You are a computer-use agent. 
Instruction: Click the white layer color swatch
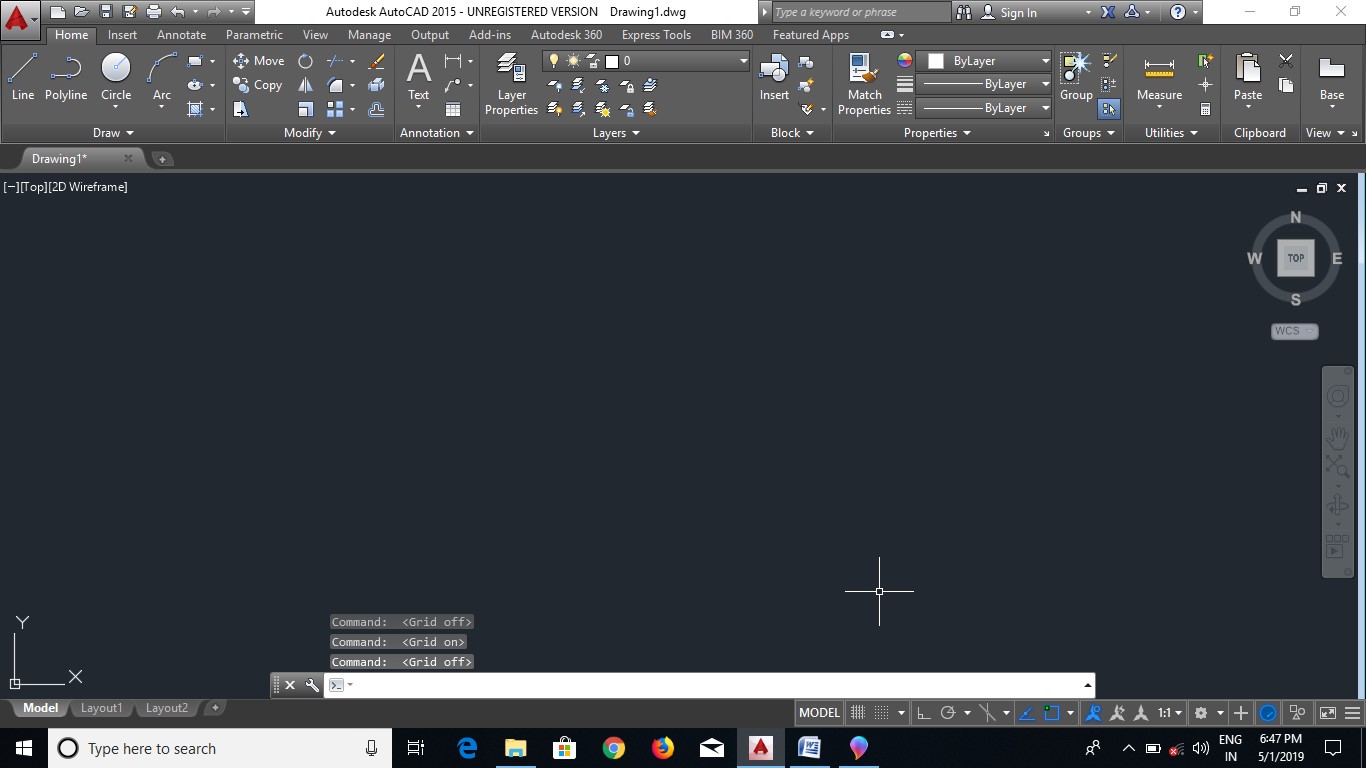[612, 61]
